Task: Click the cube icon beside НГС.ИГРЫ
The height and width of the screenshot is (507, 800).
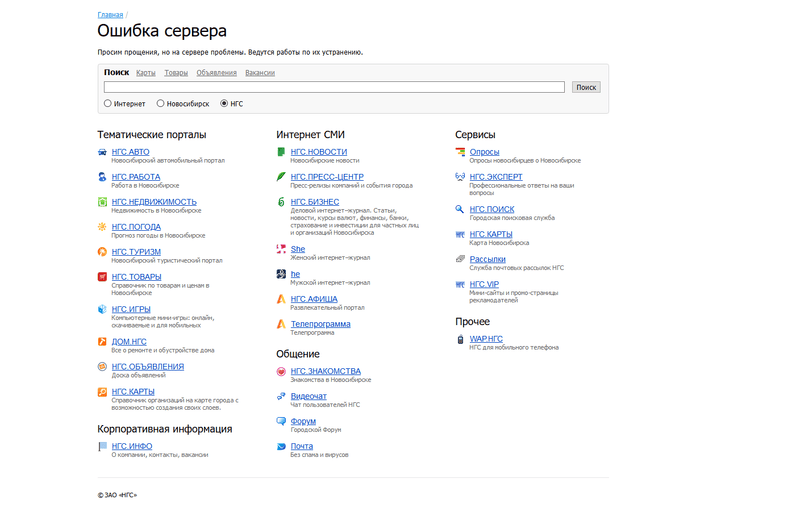Action: [x=102, y=310]
